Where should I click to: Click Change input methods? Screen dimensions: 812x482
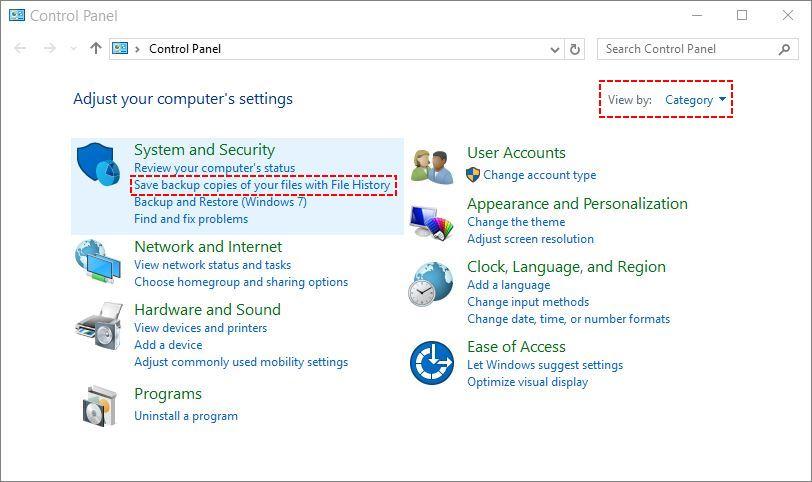pyautogui.click(x=528, y=302)
